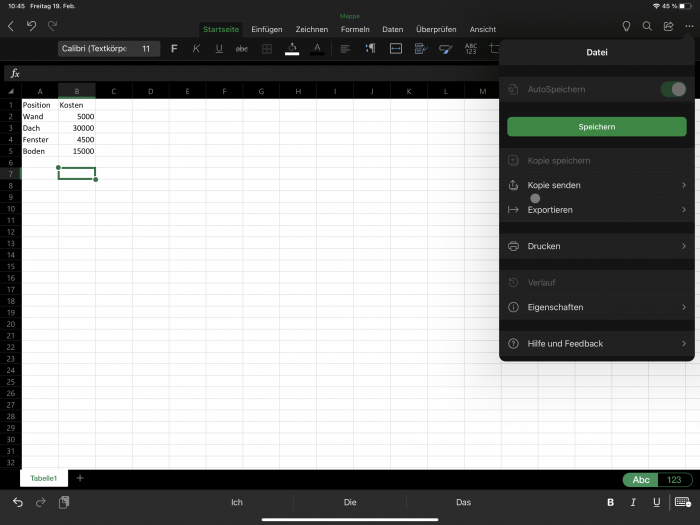Open the Calibri font name dropdown
This screenshot has height=525, width=700.
(x=94, y=48)
